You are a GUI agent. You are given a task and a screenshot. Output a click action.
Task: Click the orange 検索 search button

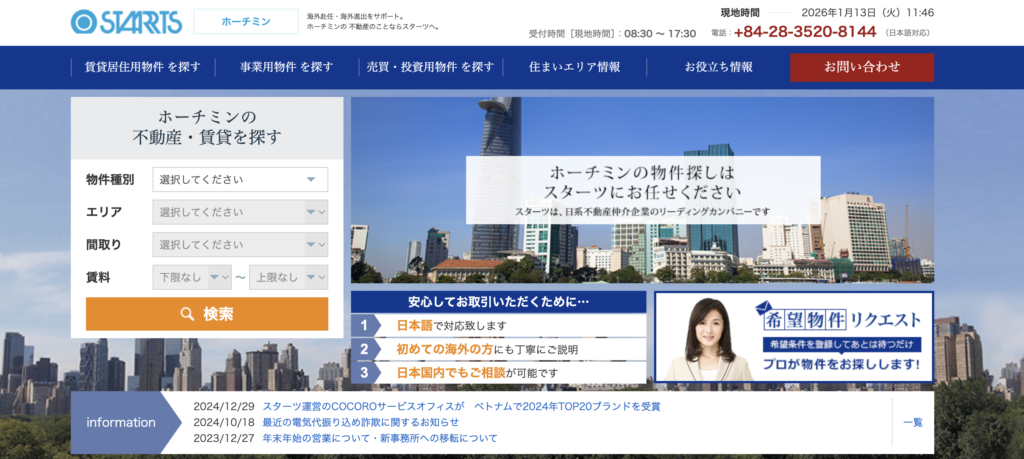[207, 314]
